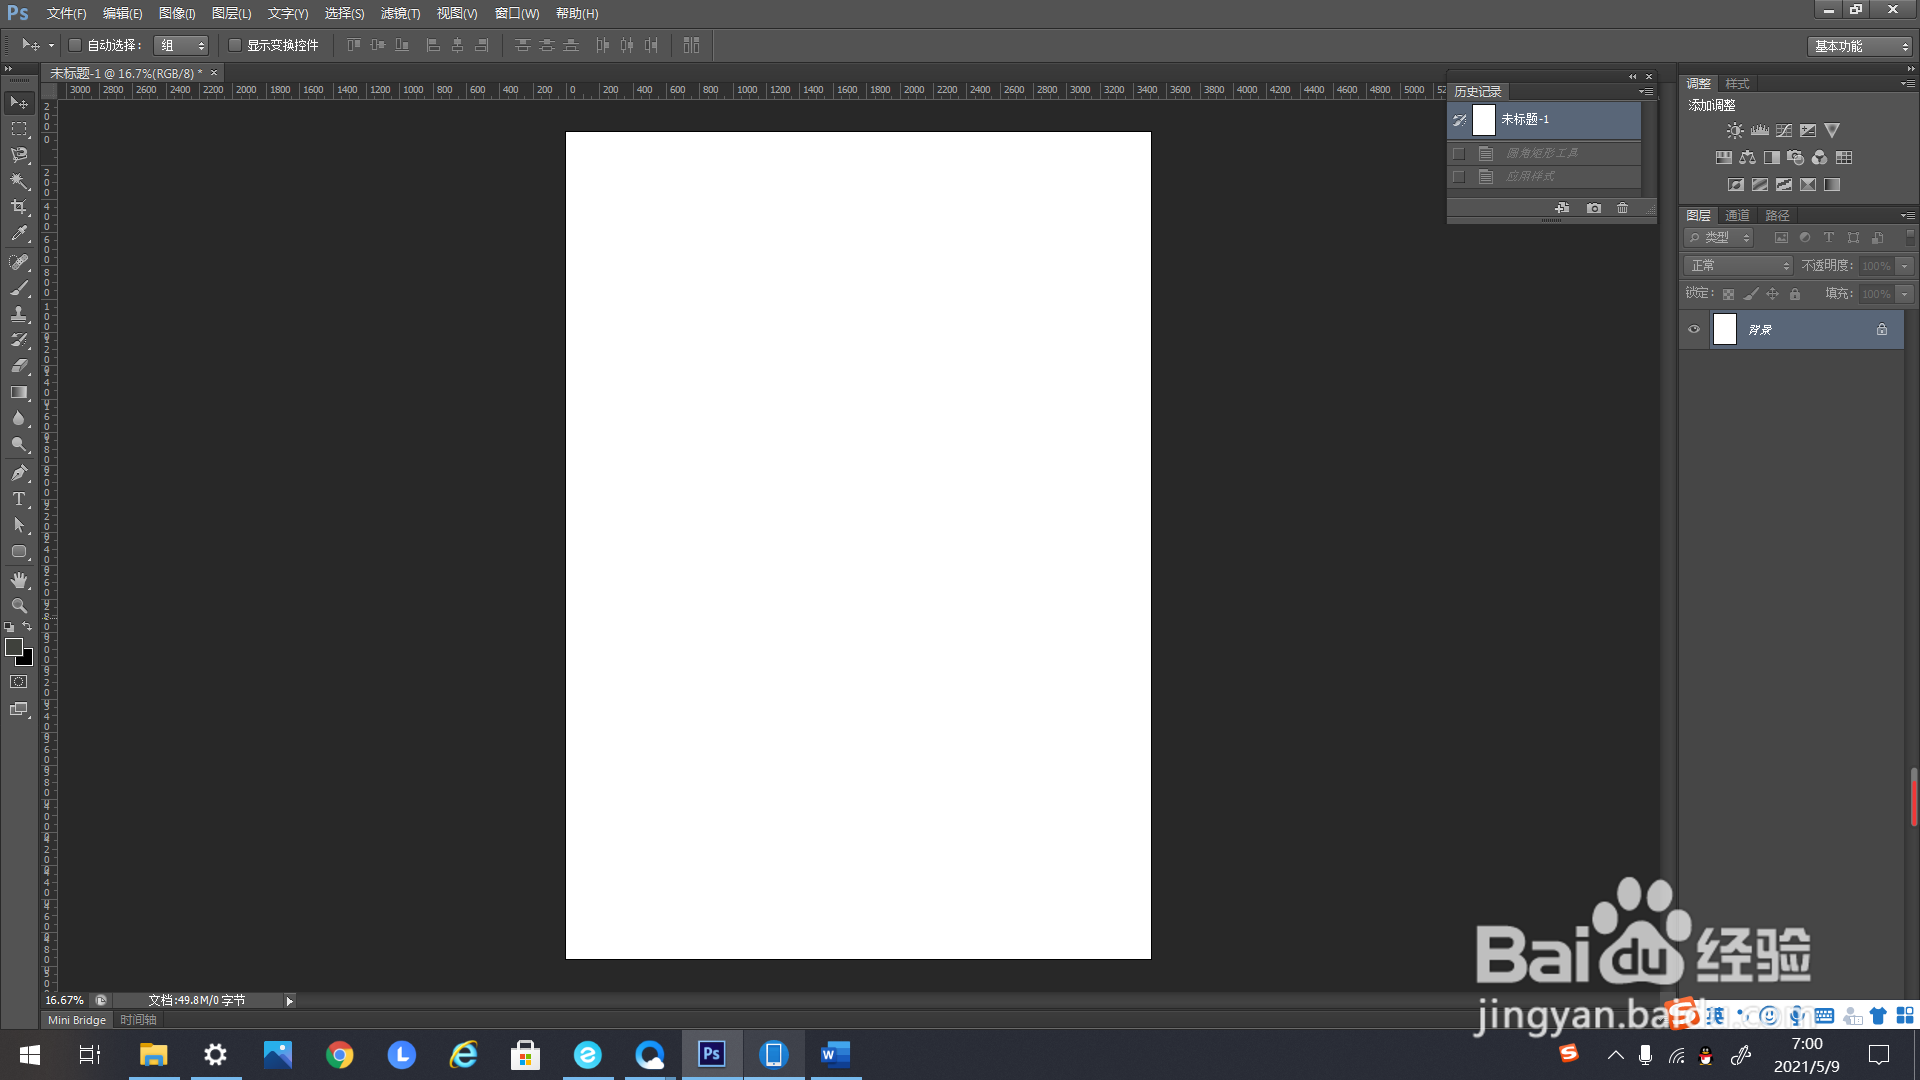Set the background color swatch

point(27,660)
